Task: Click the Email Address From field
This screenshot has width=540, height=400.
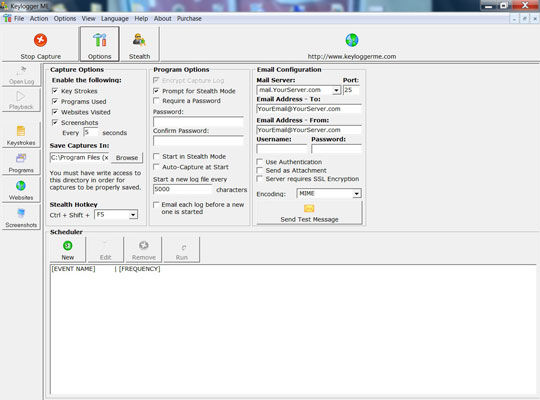Action: pyautogui.click(x=309, y=130)
